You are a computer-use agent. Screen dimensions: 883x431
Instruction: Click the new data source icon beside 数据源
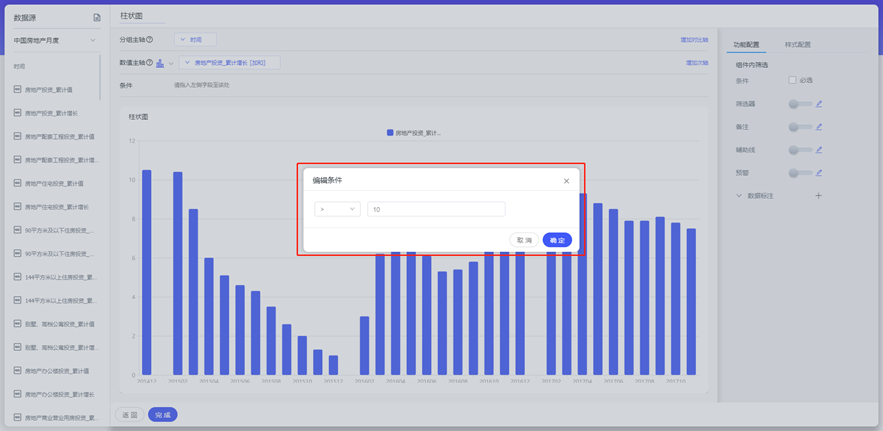97,17
